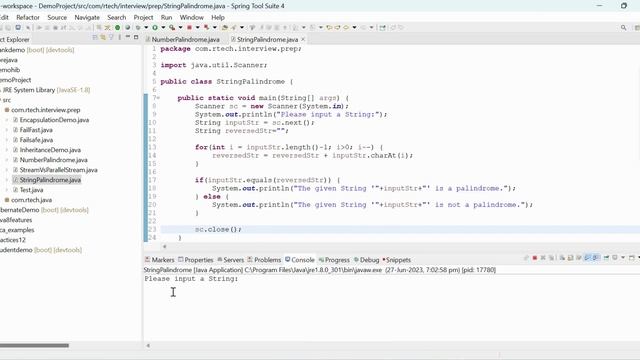Open the Project Explorer view menu
This screenshot has height=360, width=640.
(120, 38)
